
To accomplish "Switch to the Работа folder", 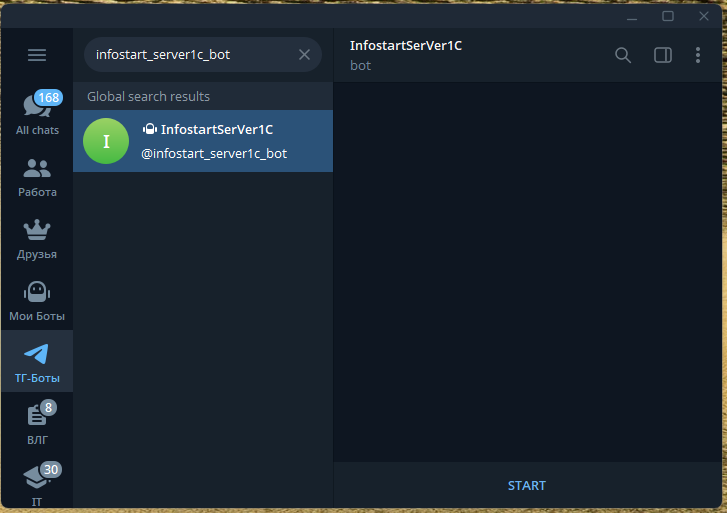I will [x=37, y=178].
